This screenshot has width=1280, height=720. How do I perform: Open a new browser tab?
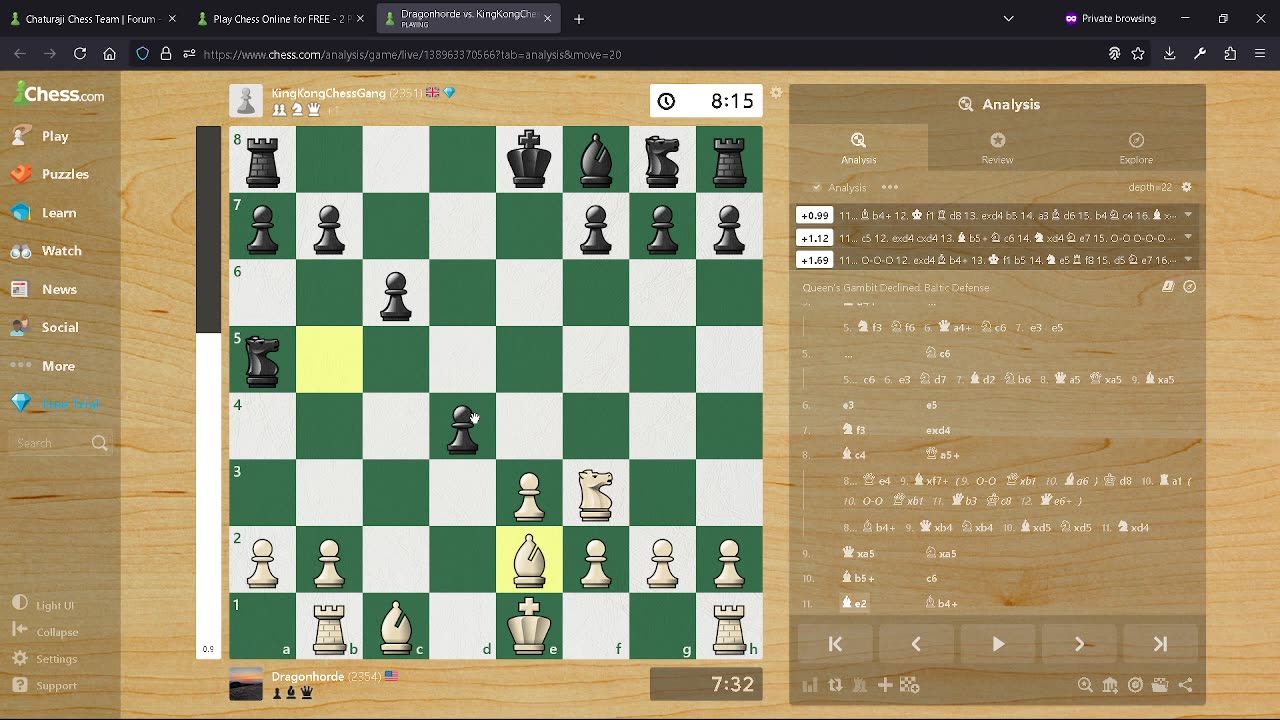point(578,18)
